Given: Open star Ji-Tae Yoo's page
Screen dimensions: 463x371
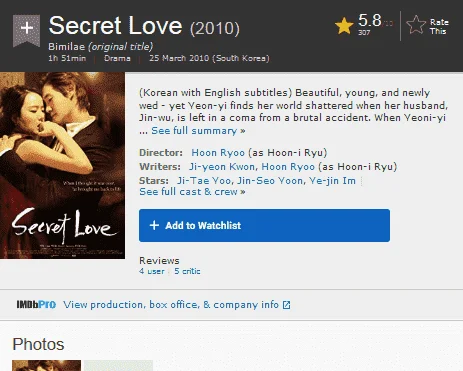Looking at the screenshot, I should (x=204, y=181).
